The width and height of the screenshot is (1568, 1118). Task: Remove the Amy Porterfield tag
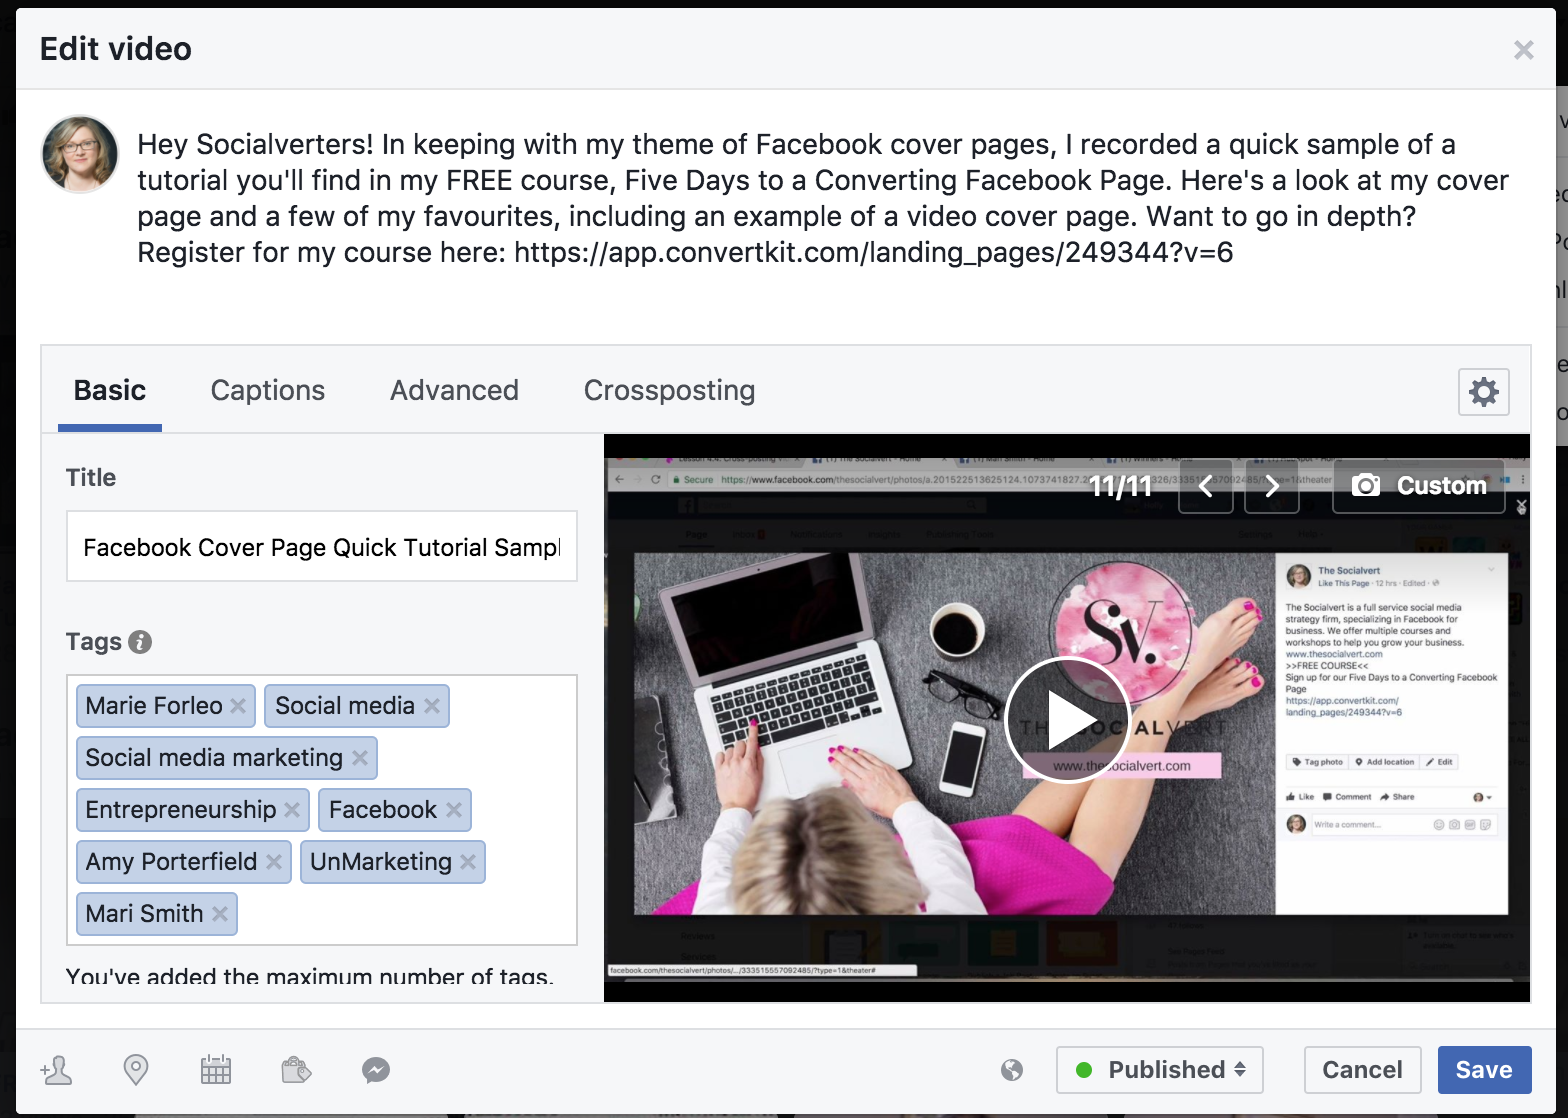tap(274, 862)
